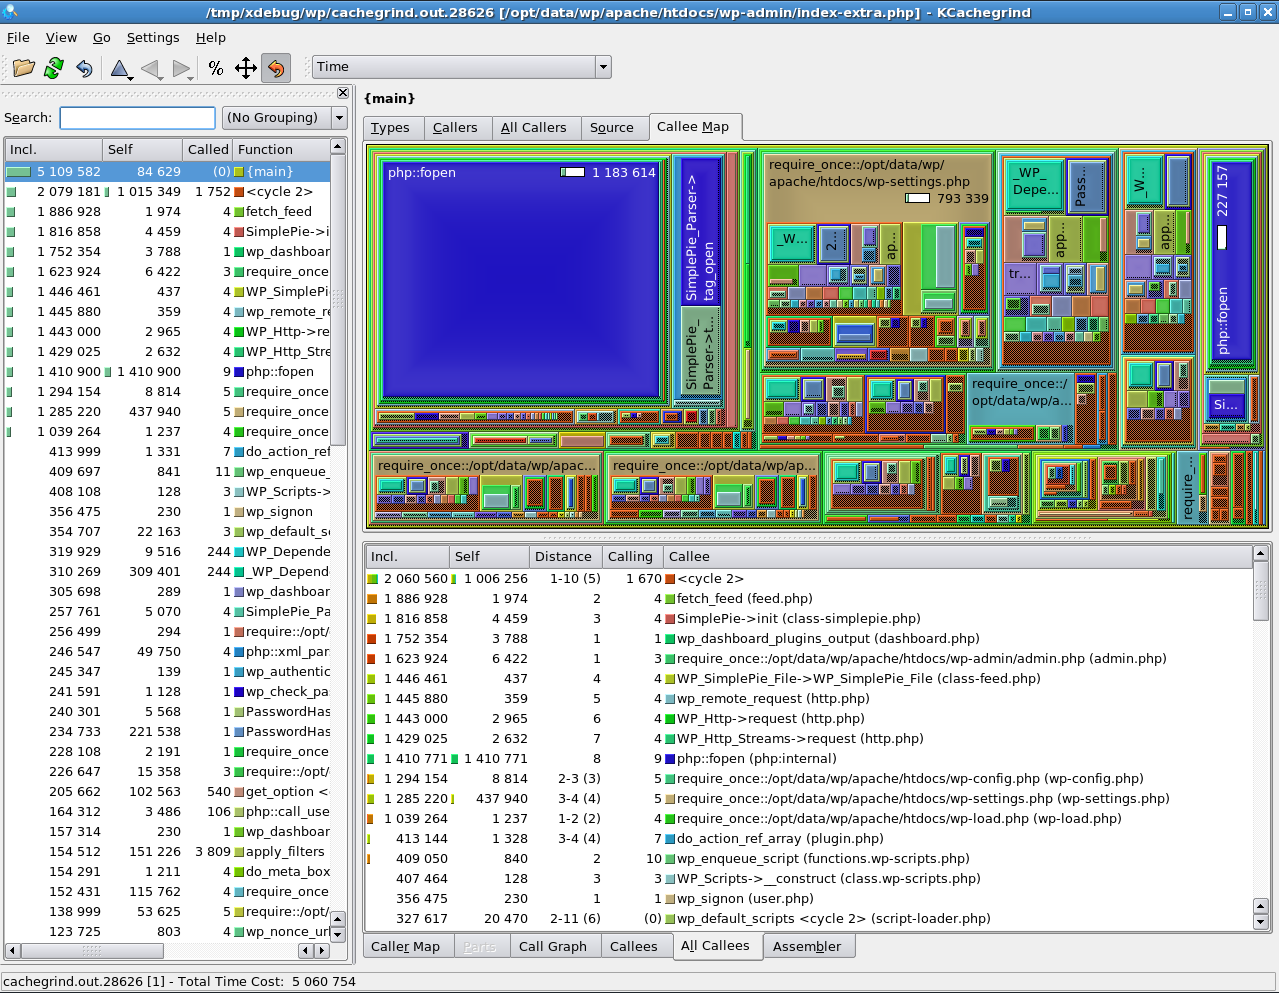The image size is (1279, 993).
Task: Switch to the Call Graph tab
Action: click(553, 946)
